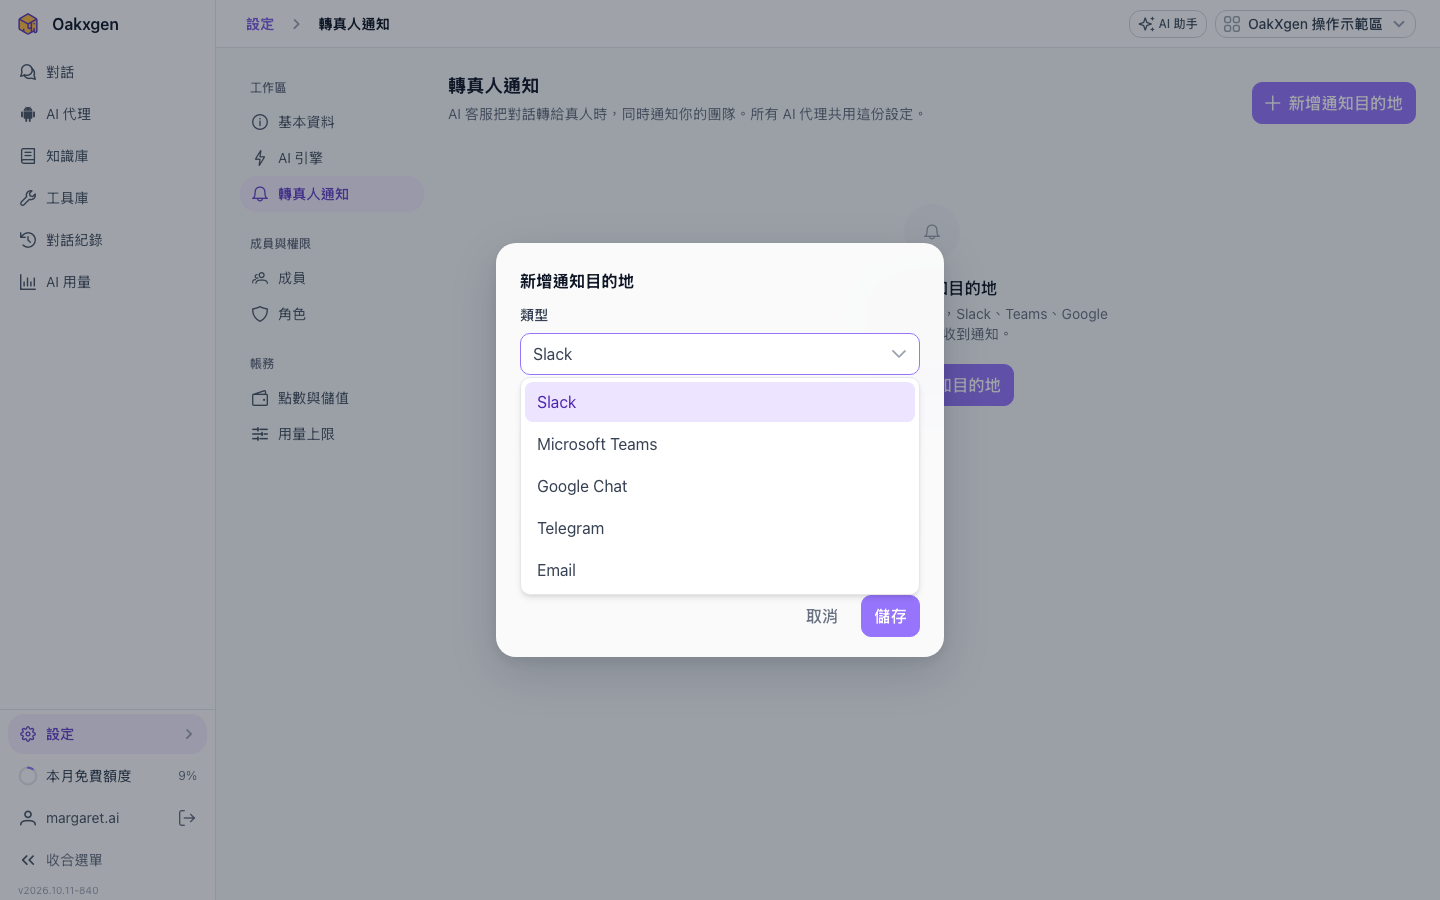Click the Oakxgen logo icon
The height and width of the screenshot is (900, 1440).
28,24
